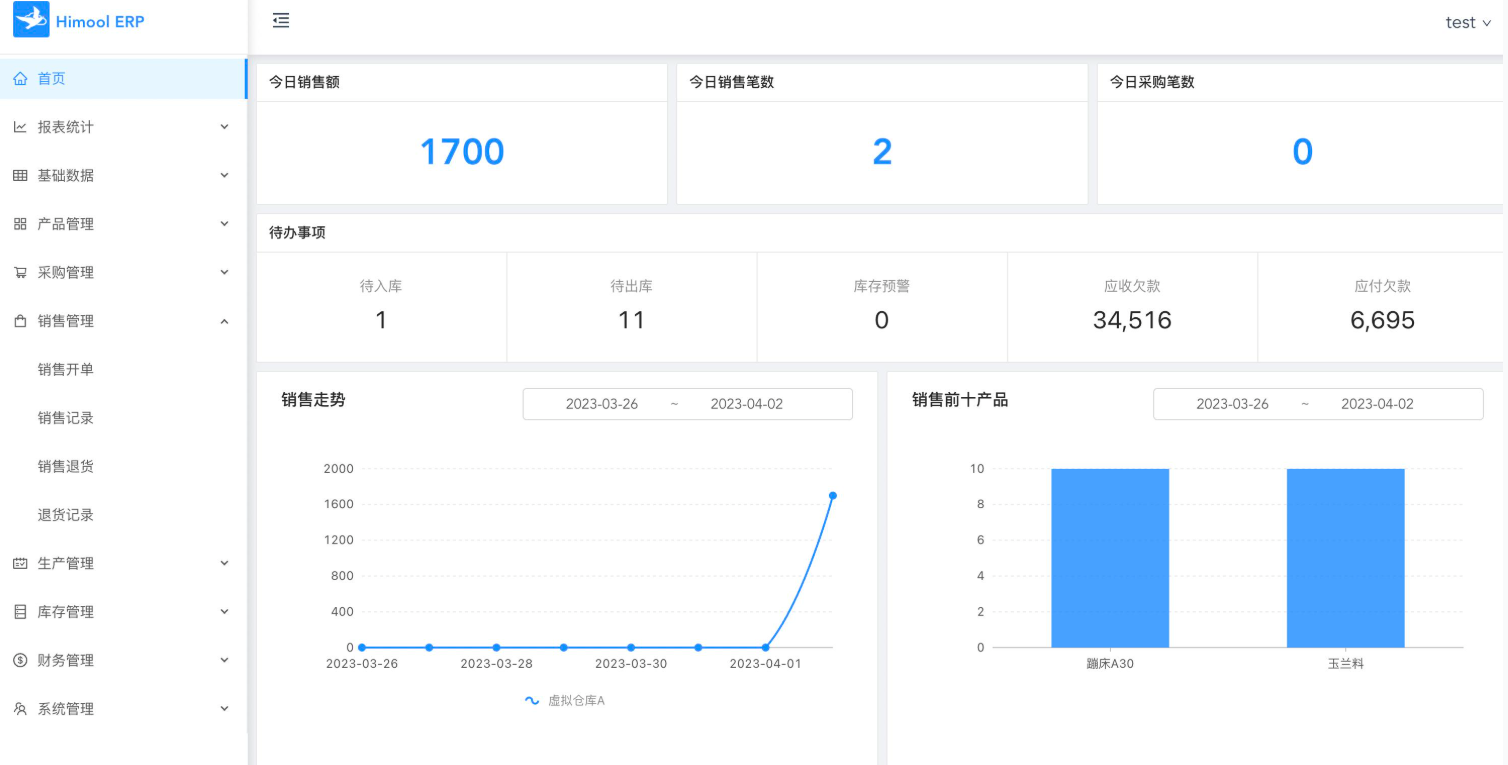The height and width of the screenshot is (765, 1508).
Task: Click the Himool ERP logo icon
Action: click(31, 20)
